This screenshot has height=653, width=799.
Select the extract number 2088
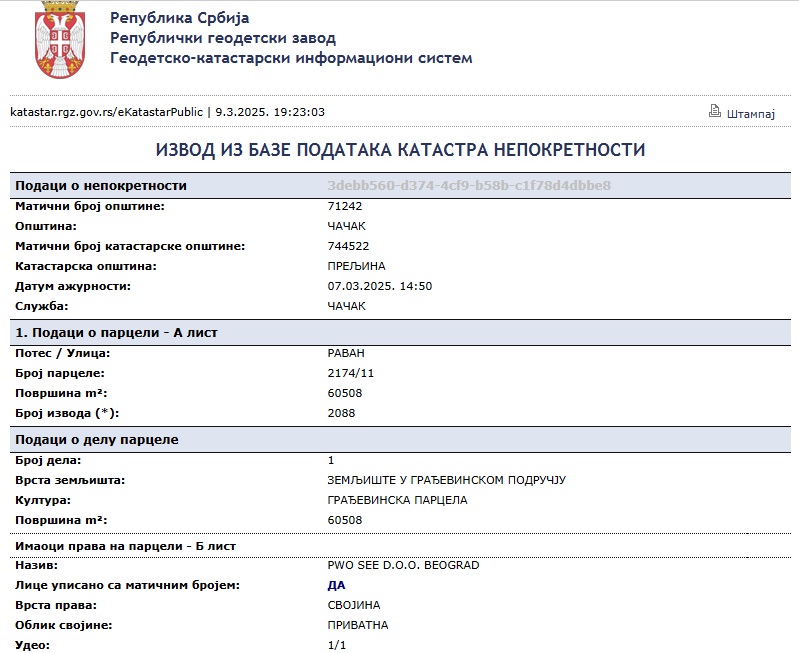(341, 413)
